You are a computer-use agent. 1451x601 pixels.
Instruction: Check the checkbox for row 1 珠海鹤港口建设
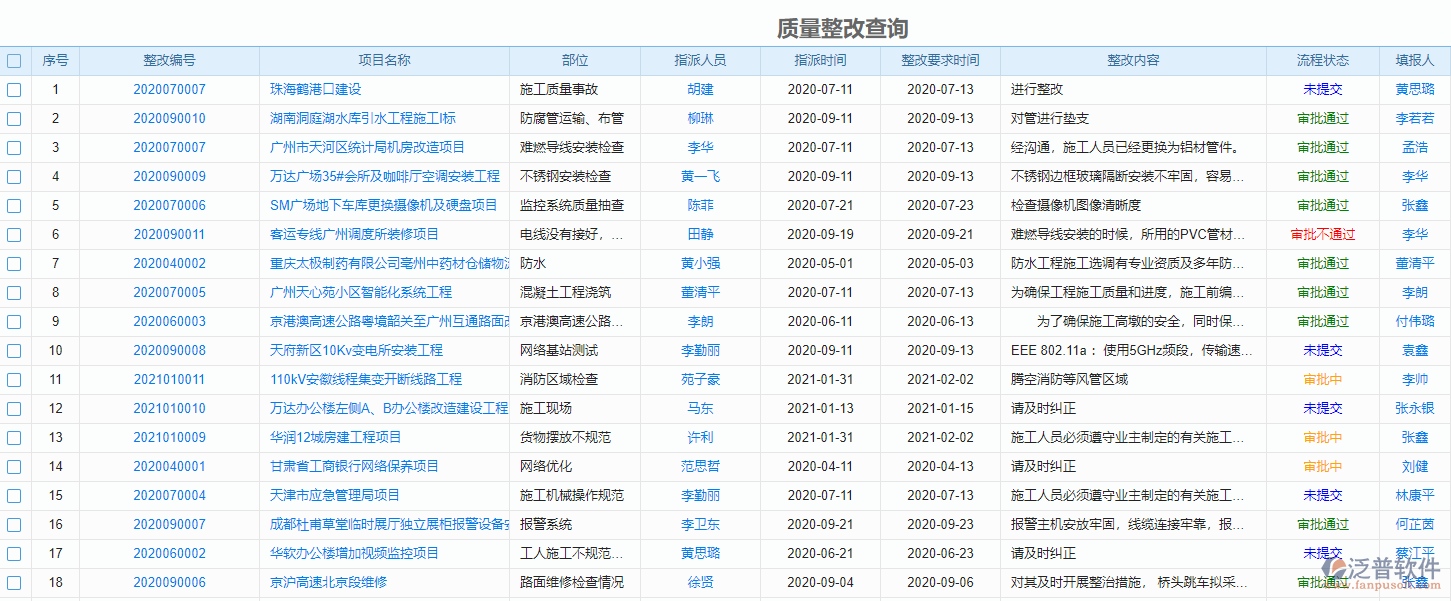[x=14, y=89]
